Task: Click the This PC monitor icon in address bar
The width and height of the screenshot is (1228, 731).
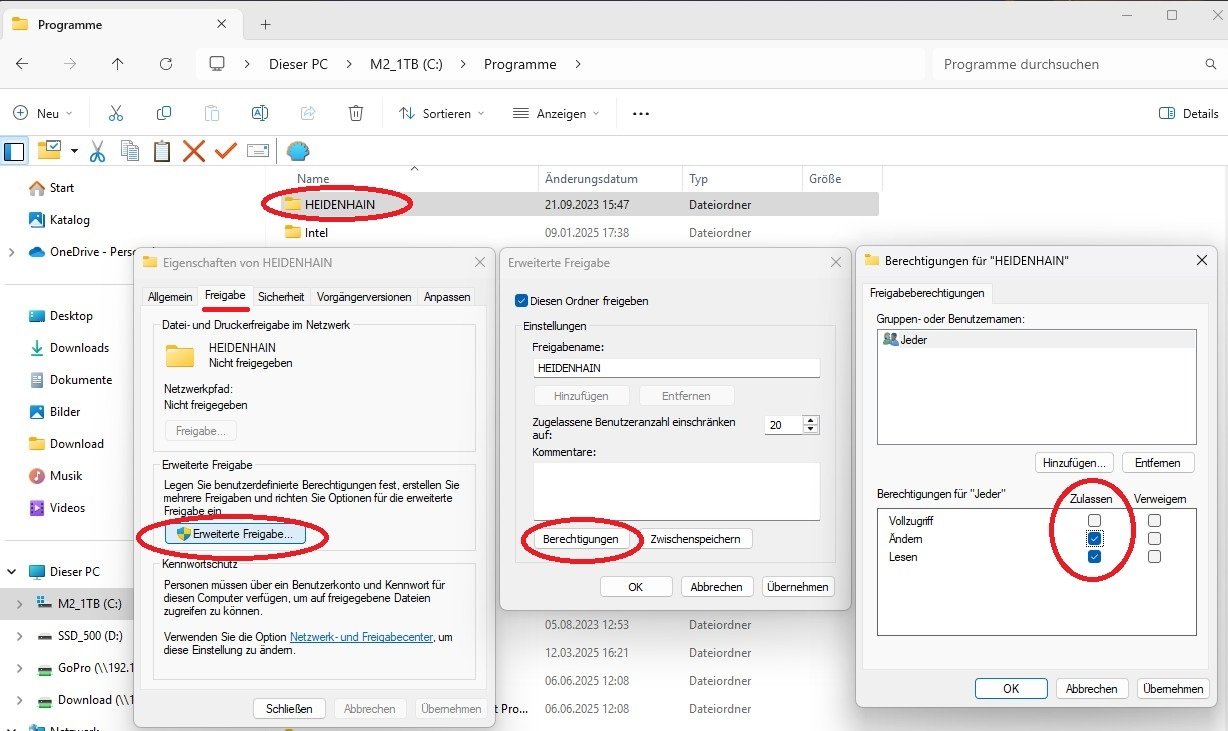Action: pyautogui.click(x=217, y=64)
